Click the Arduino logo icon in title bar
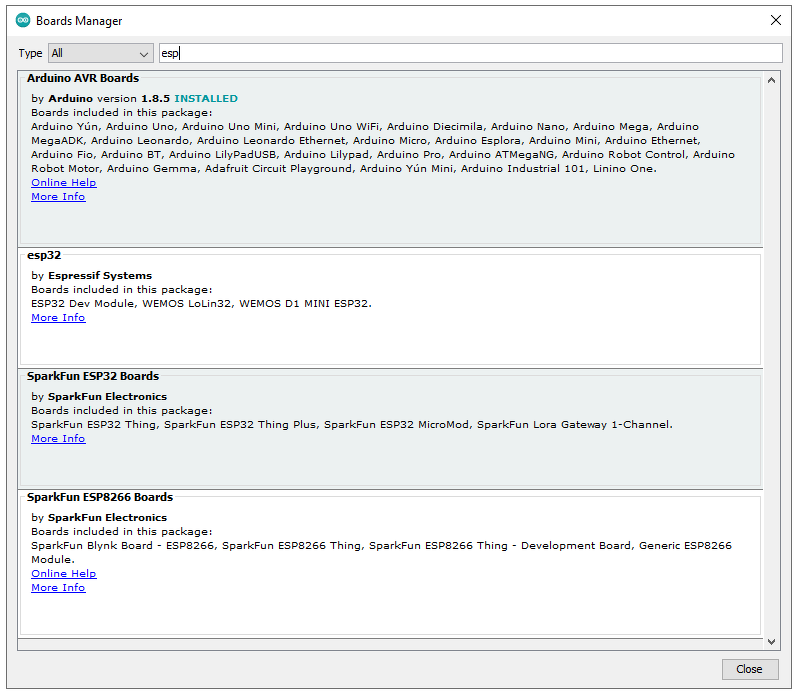Screen dimensions: 797x695 (x=23, y=20)
